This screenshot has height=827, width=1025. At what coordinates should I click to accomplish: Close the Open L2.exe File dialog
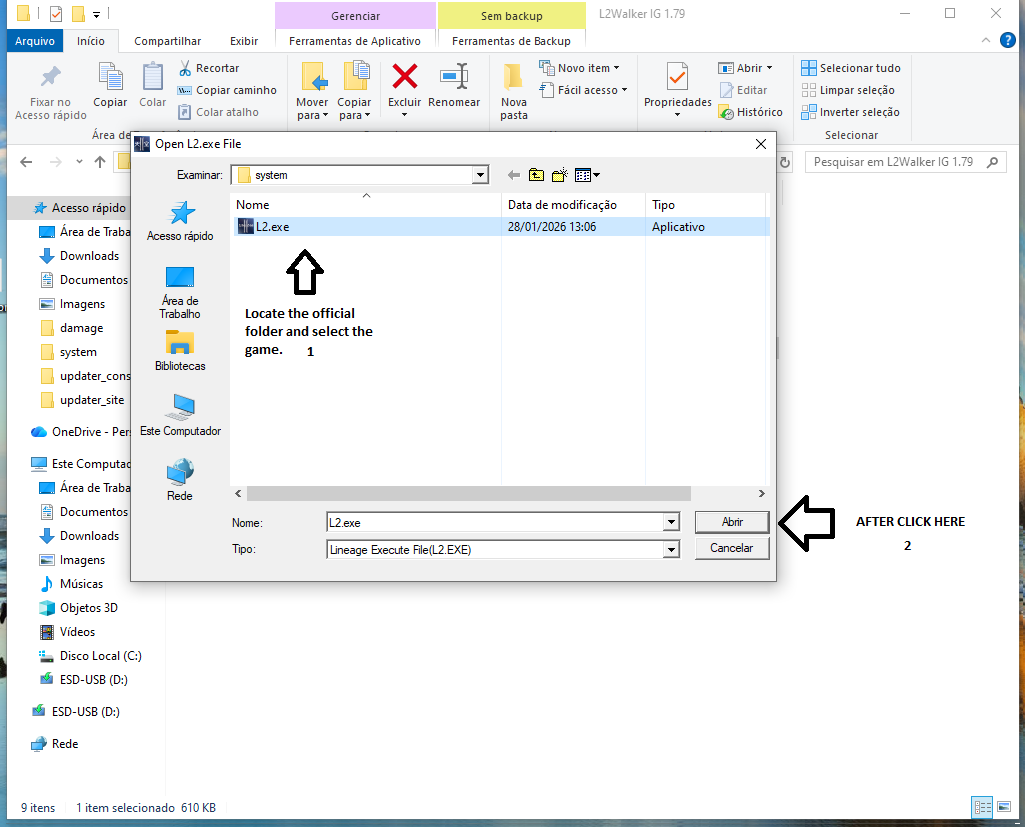click(x=761, y=144)
